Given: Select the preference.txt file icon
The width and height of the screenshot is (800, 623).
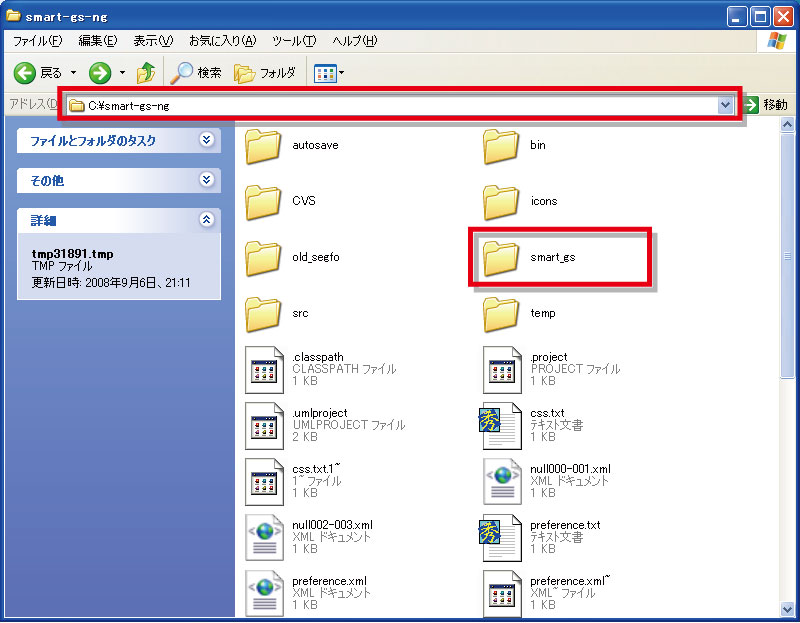Looking at the screenshot, I should (500, 538).
